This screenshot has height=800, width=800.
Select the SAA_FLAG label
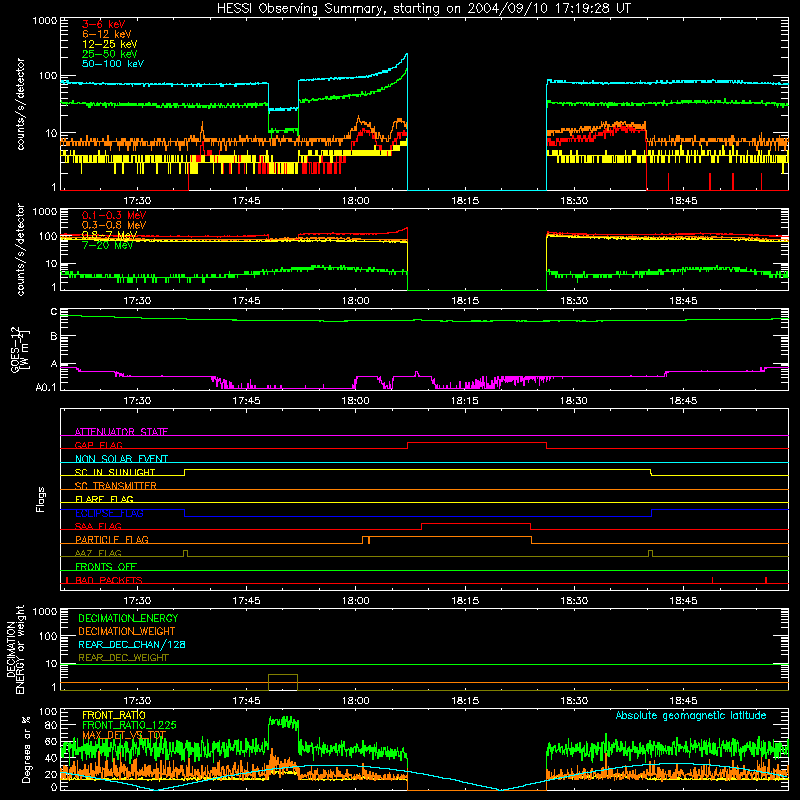(98, 526)
